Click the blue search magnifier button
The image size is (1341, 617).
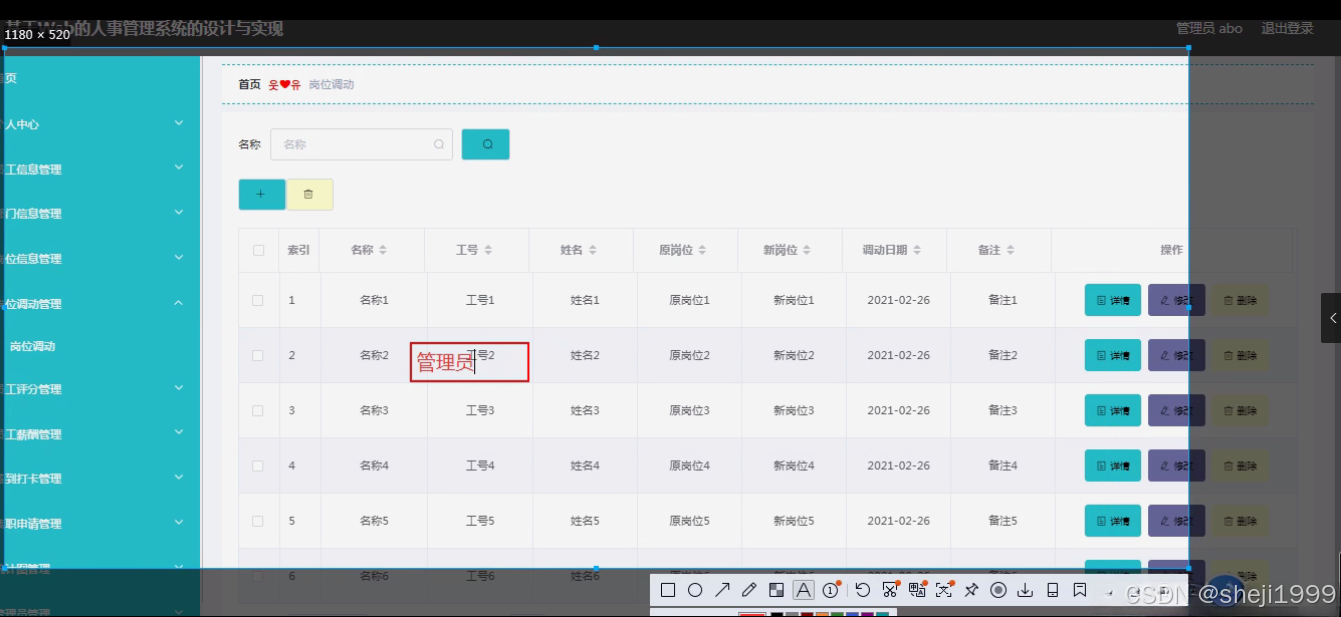coord(485,144)
